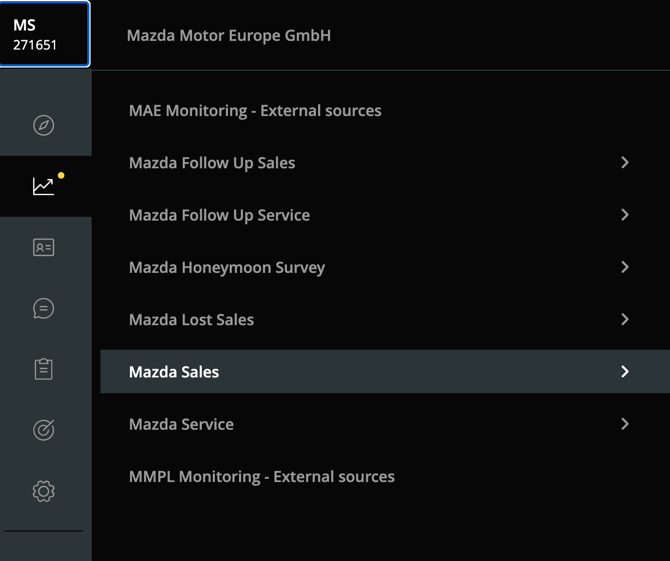Select the target goal icon in sidebar
The image size is (670, 561).
[x=43, y=430]
